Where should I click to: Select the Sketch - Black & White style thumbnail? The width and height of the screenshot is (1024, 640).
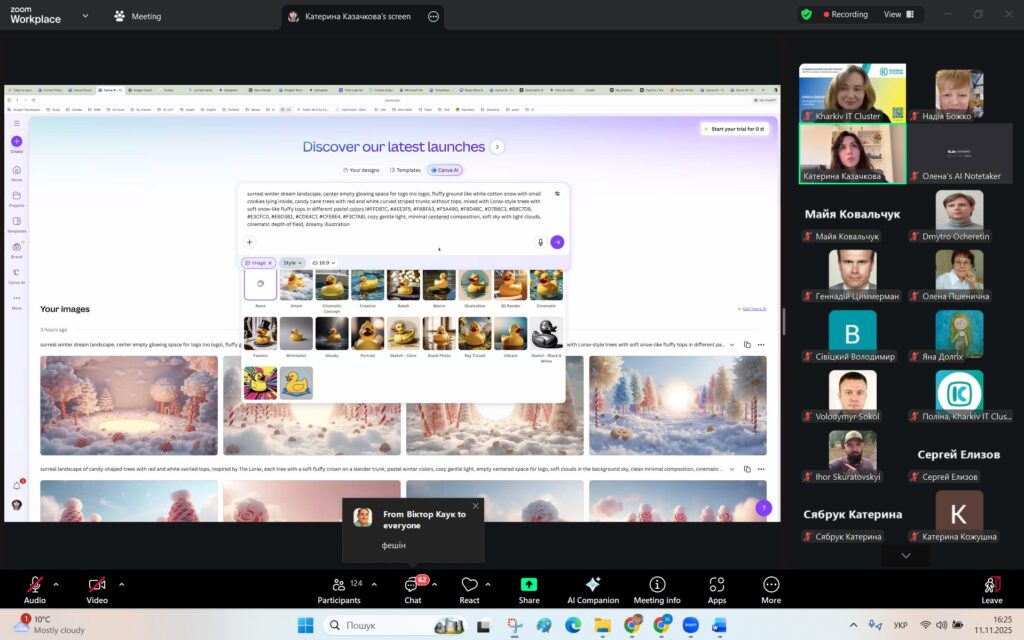(547, 335)
